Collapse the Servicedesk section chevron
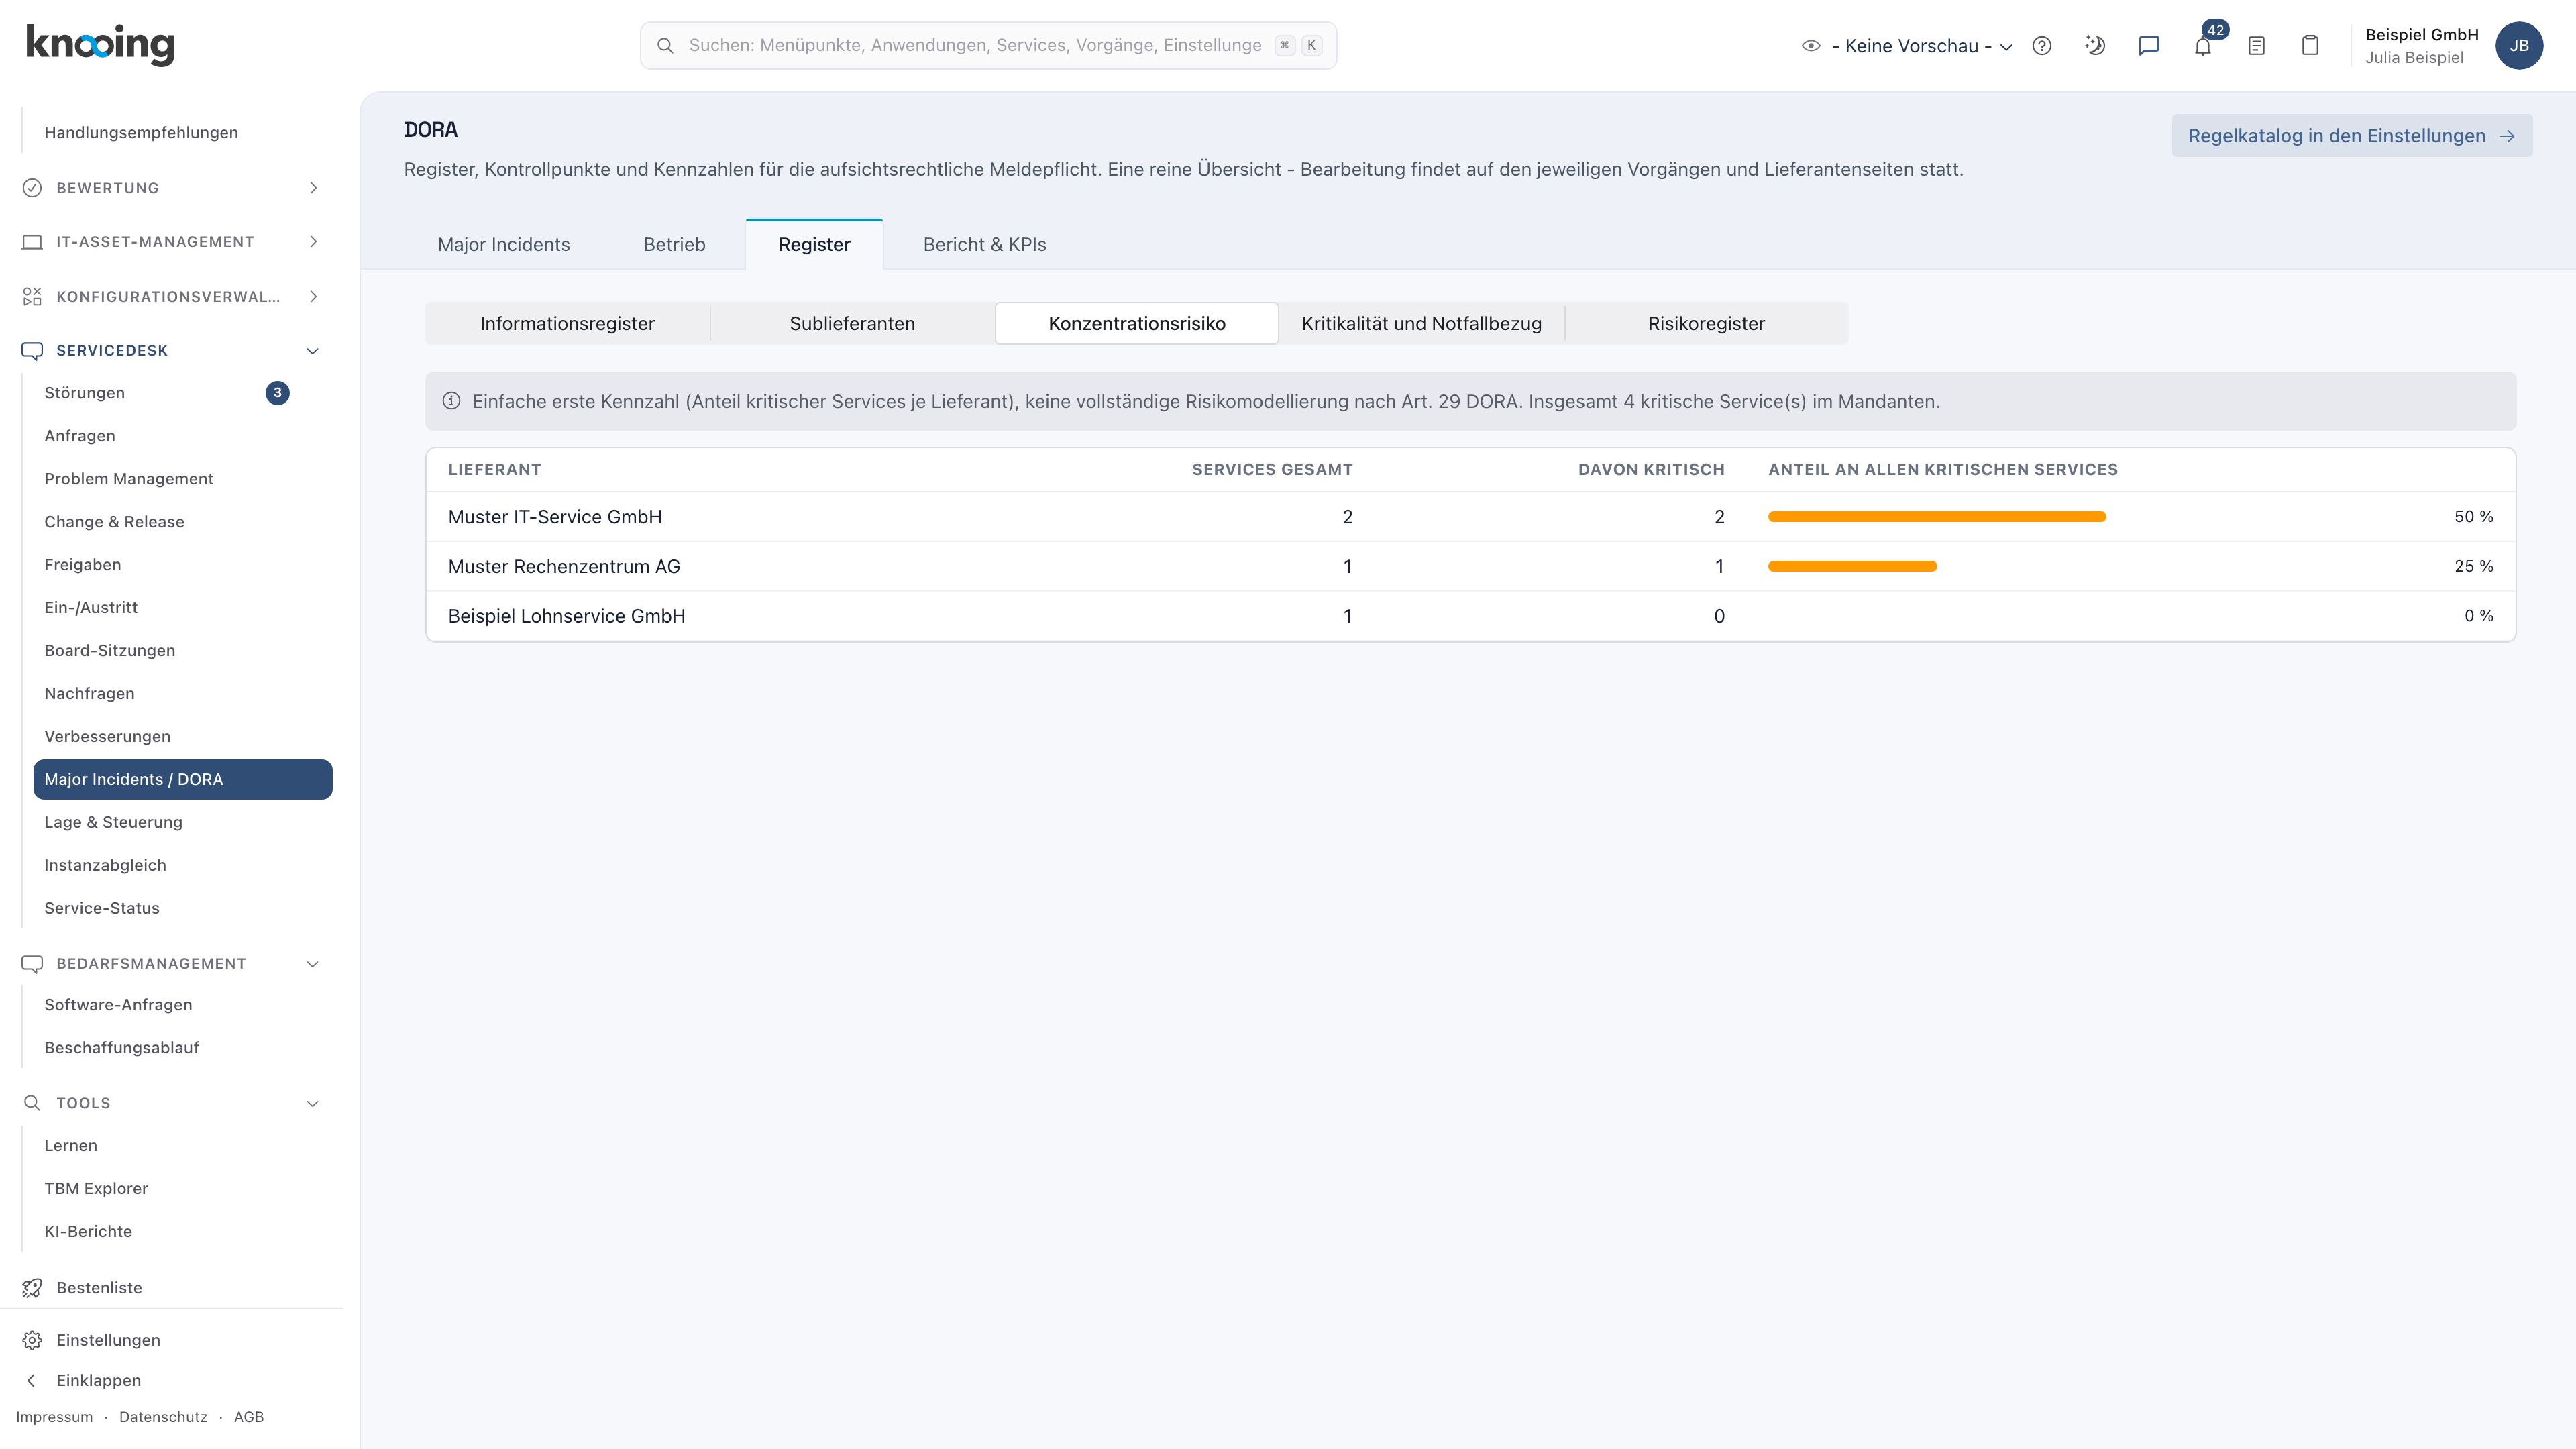This screenshot has height=1449, width=2576. [x=313, y=351]
